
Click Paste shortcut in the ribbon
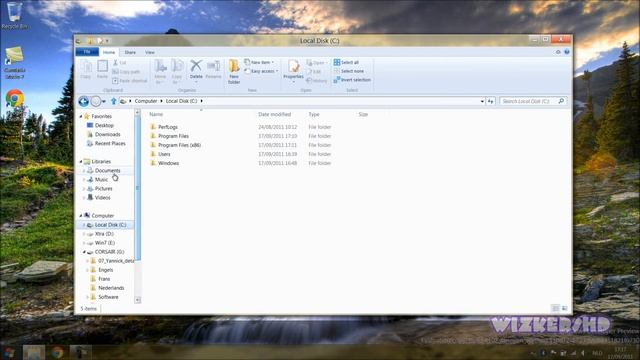point(129,81)
